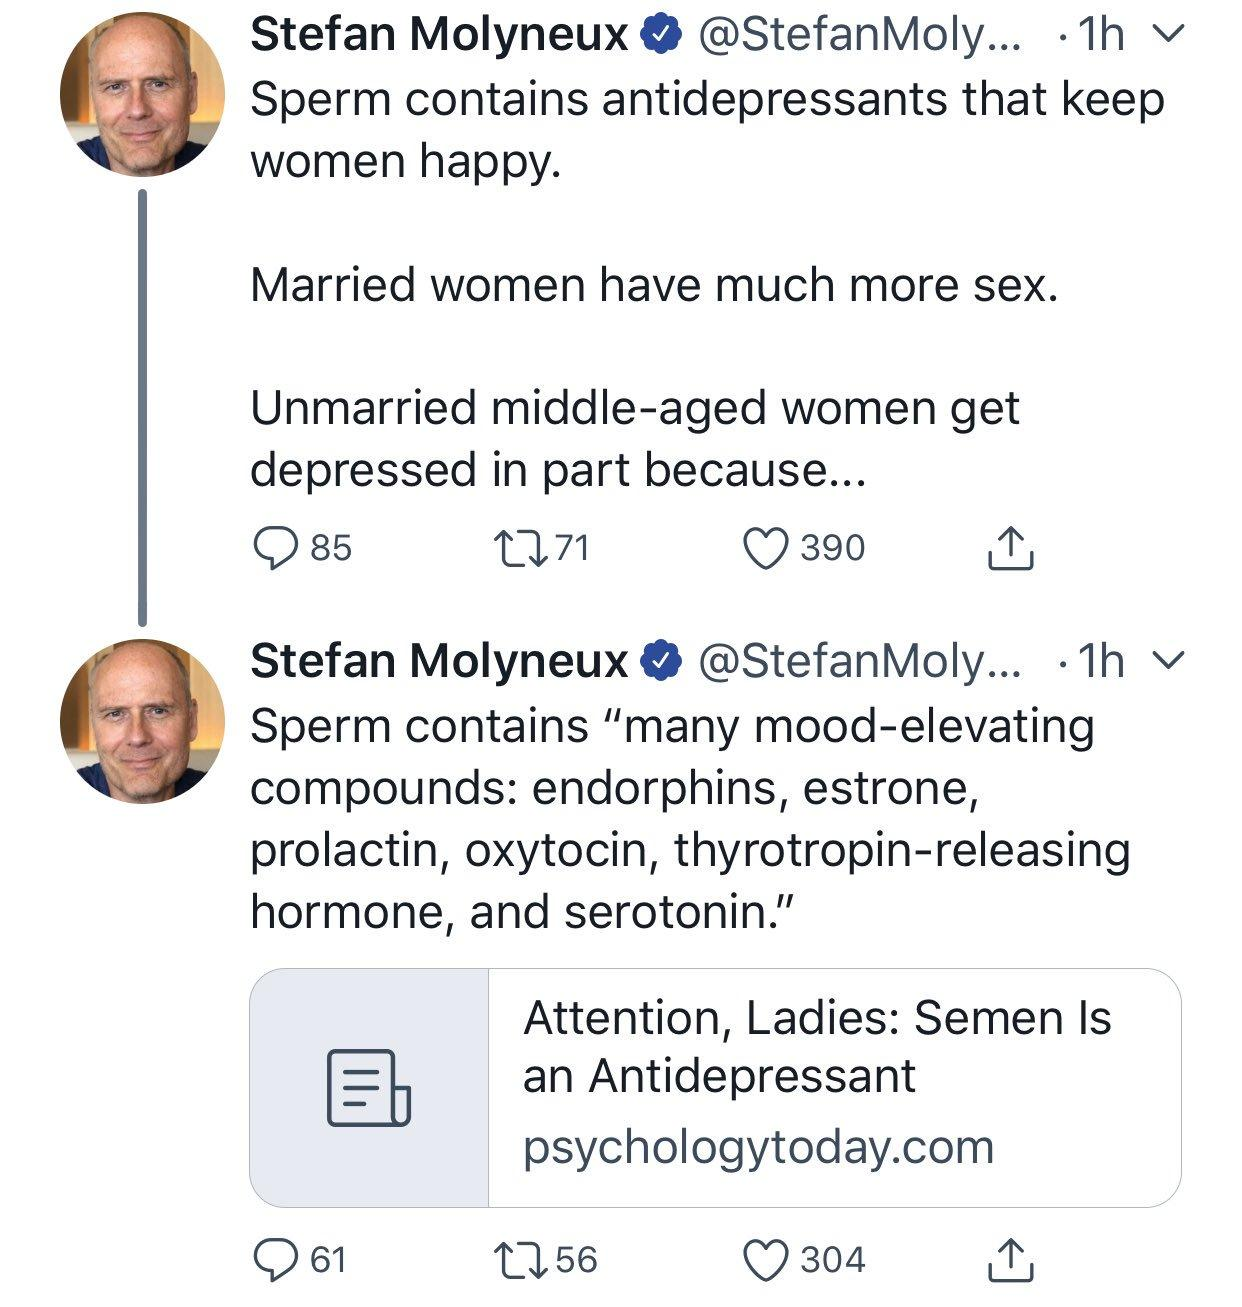Open the author name on the first tweet
Viewport: 1242px width, 1307px height.
438,35
